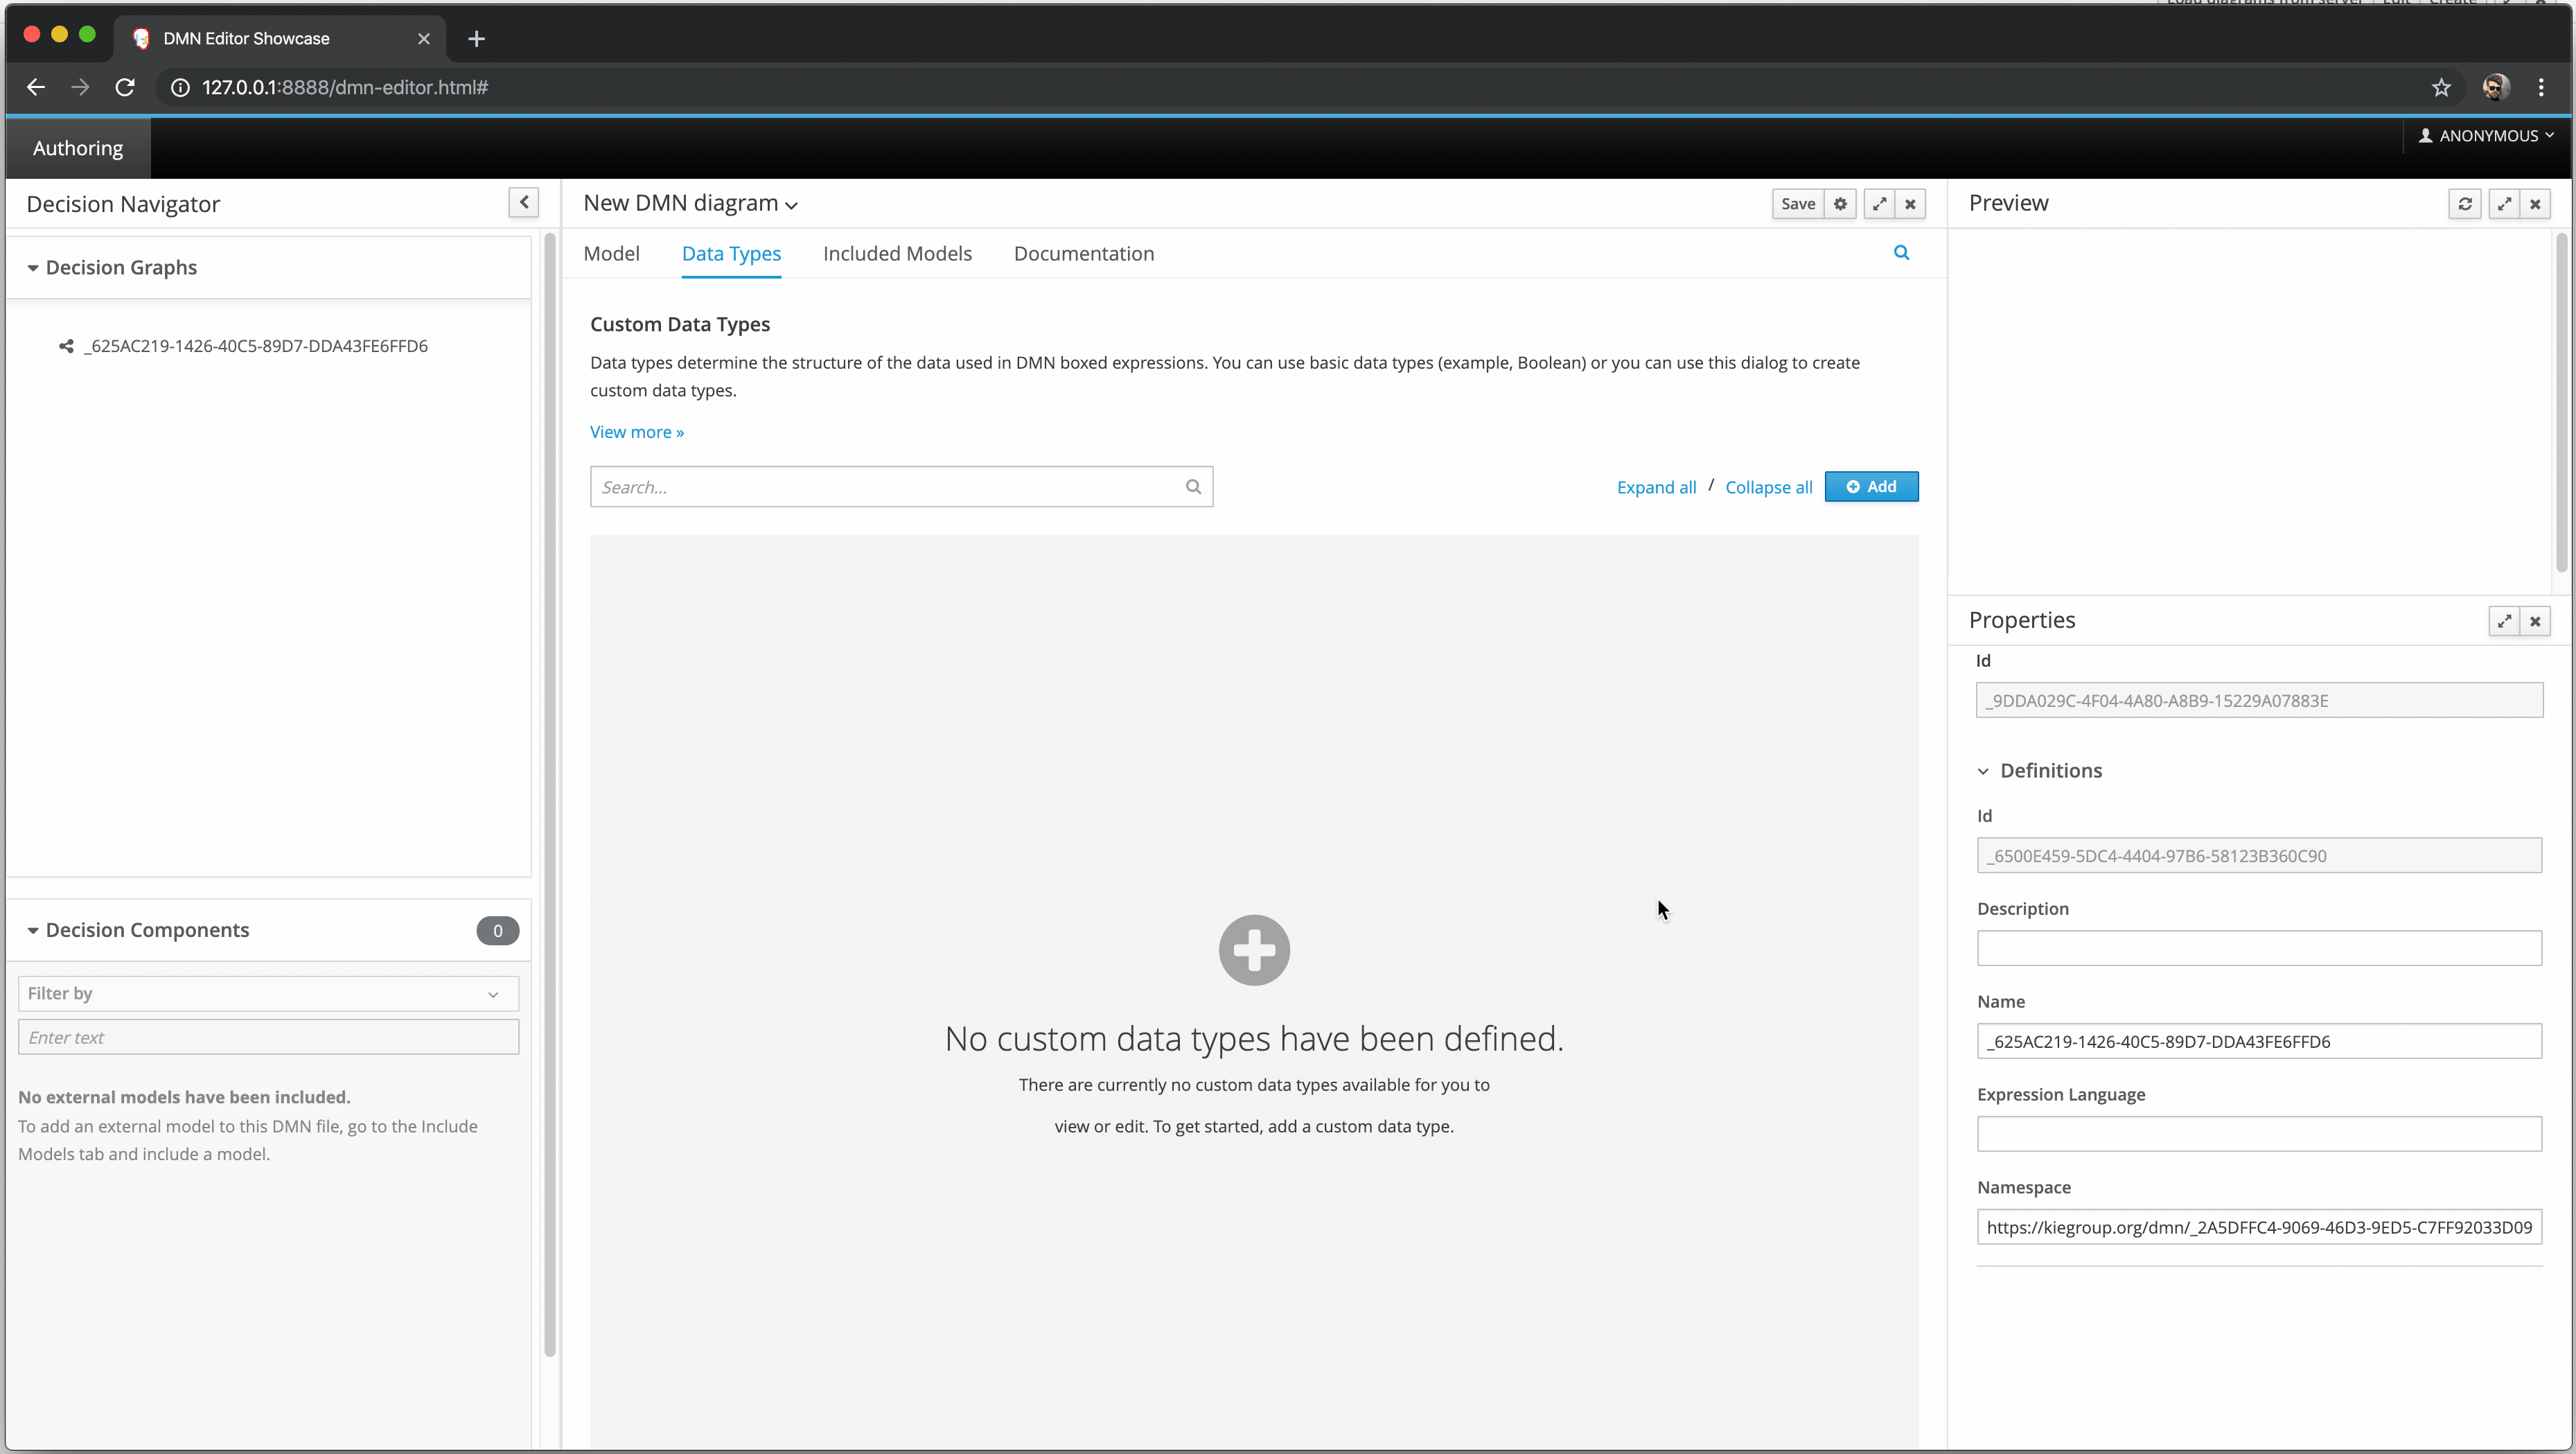Reload the browser page
This screenshot has width=2576, height=1454.
pos(125,87)
